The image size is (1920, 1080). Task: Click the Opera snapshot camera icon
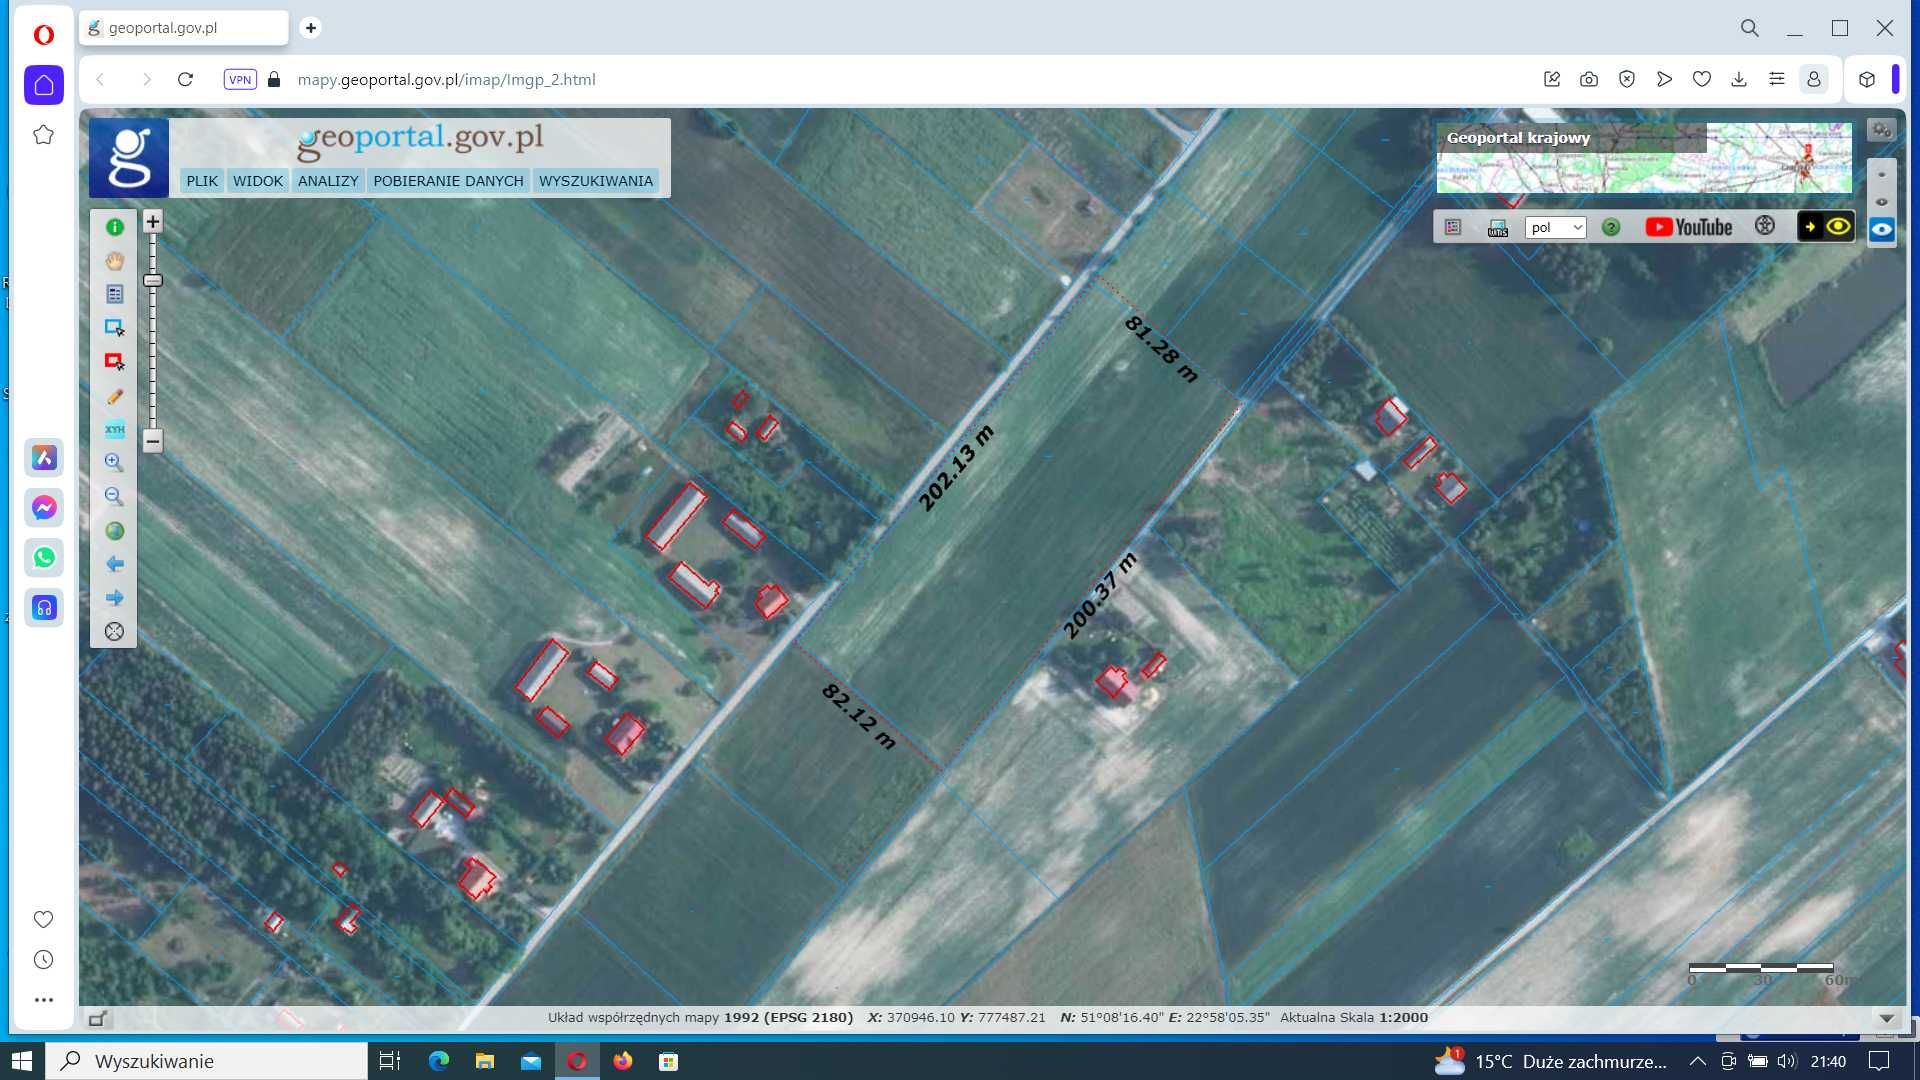[1589, 79]
